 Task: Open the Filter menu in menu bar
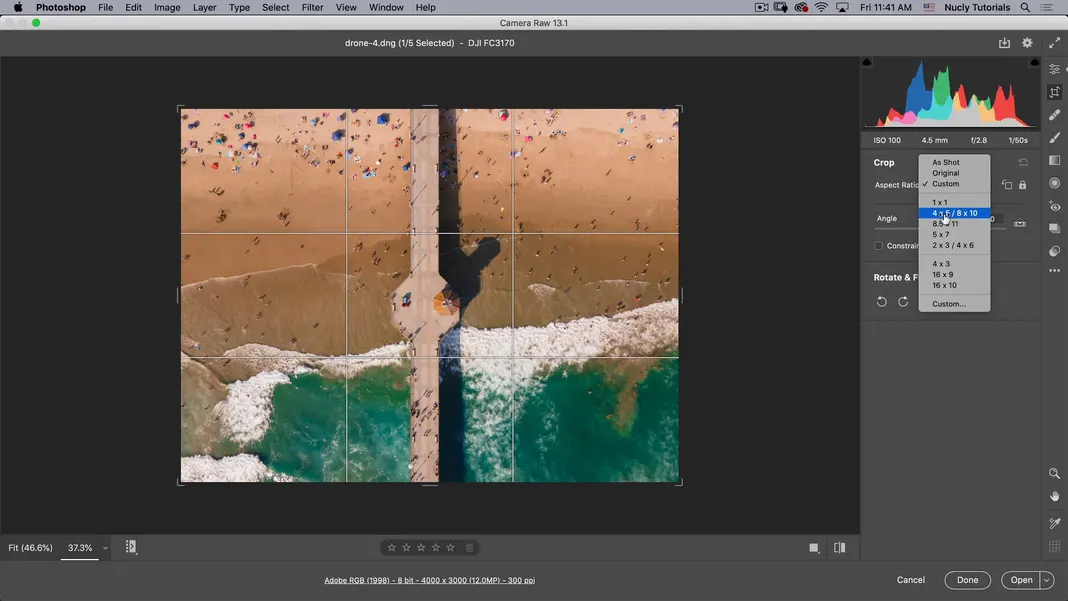[x=312, y=7]
